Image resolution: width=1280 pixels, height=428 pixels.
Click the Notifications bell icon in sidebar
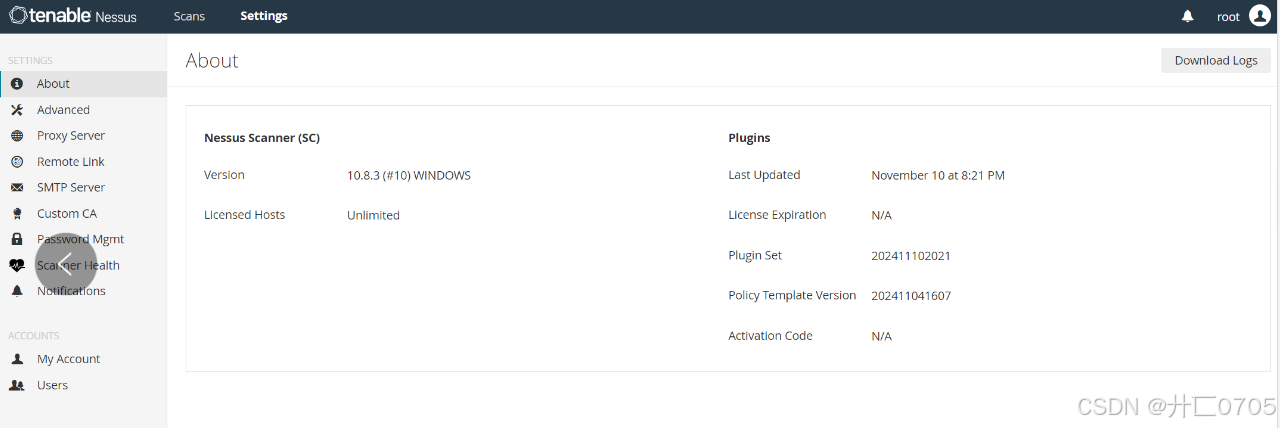pos(17,291)
